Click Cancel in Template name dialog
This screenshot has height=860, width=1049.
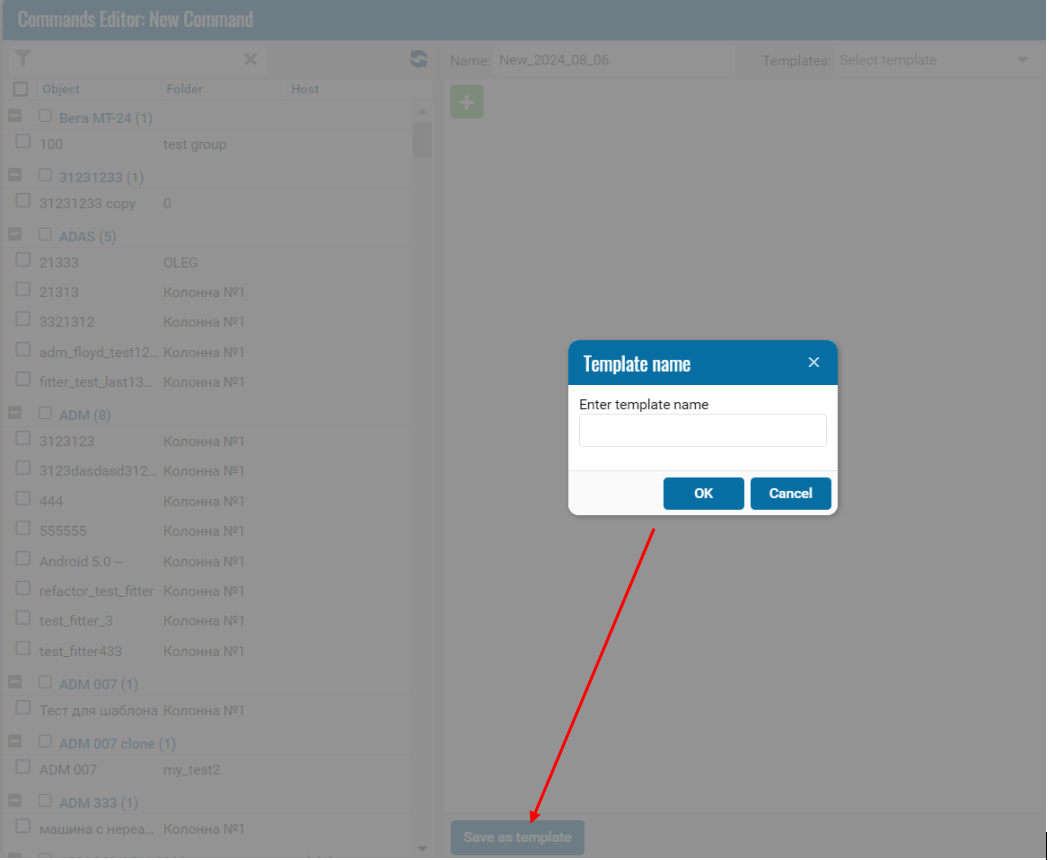tap(790, 493)
